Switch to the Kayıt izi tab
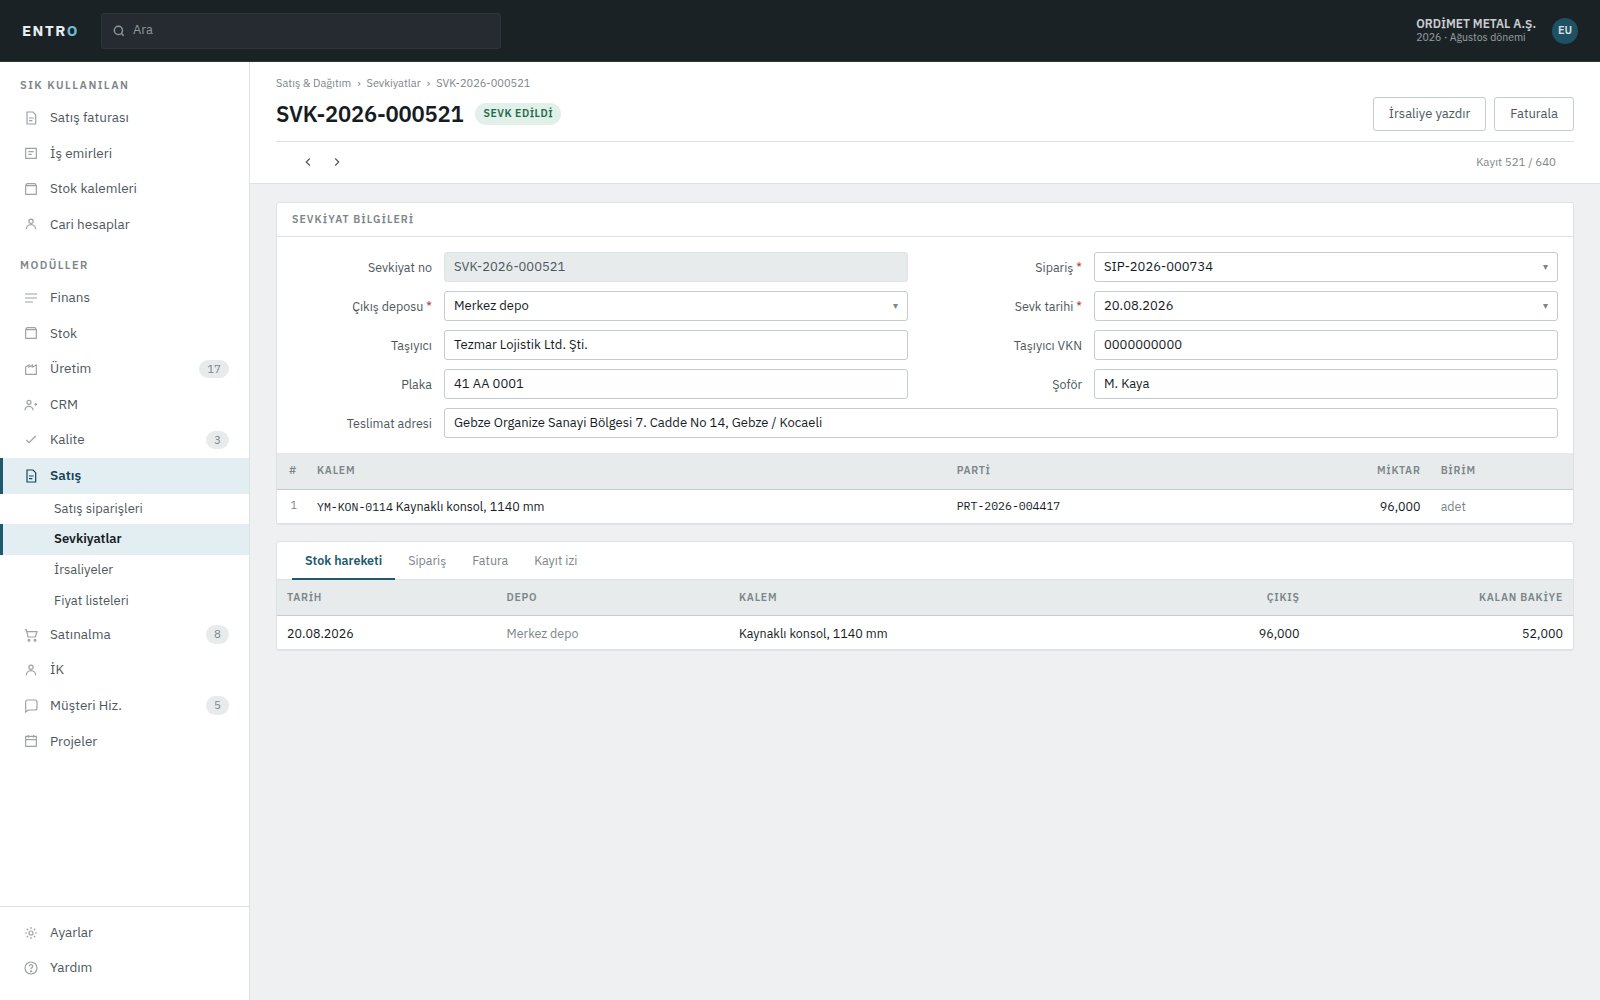The image size is (1600, 1000). pos(555,561)
